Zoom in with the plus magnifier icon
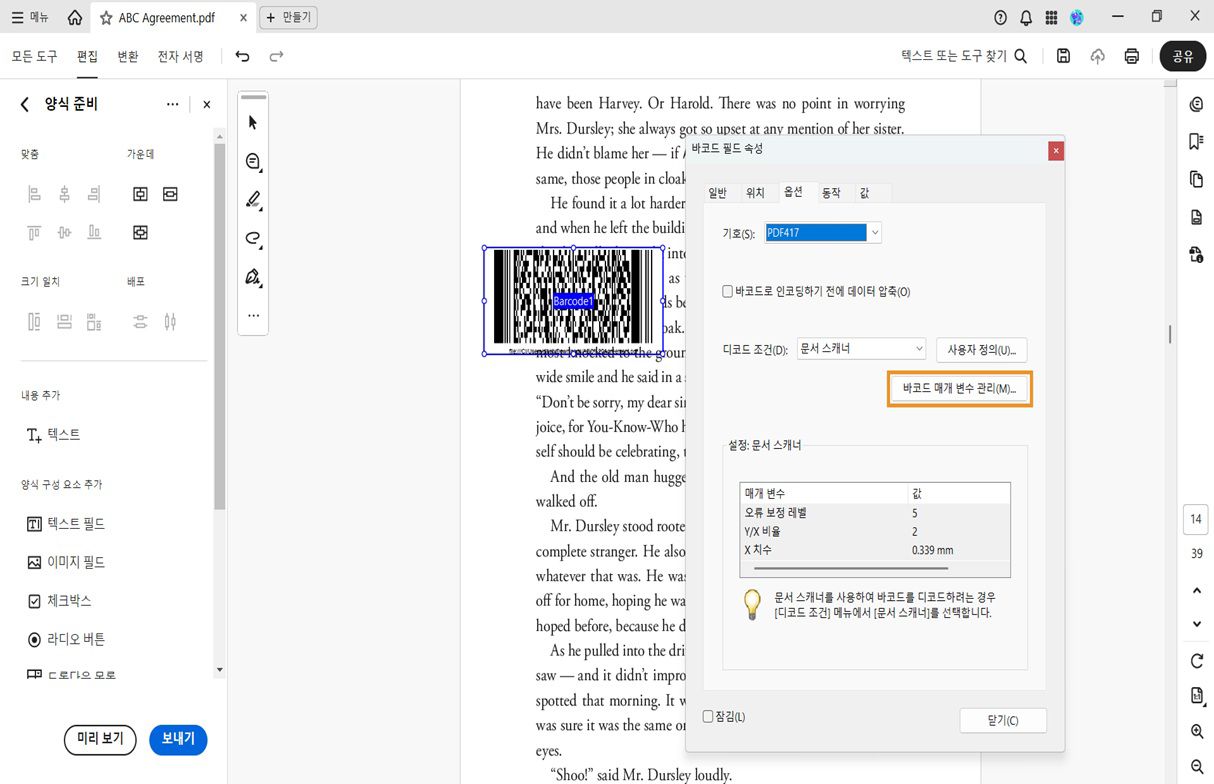Image resolution: width=1214 pixels, height=784 pixels. (1197, 732)
